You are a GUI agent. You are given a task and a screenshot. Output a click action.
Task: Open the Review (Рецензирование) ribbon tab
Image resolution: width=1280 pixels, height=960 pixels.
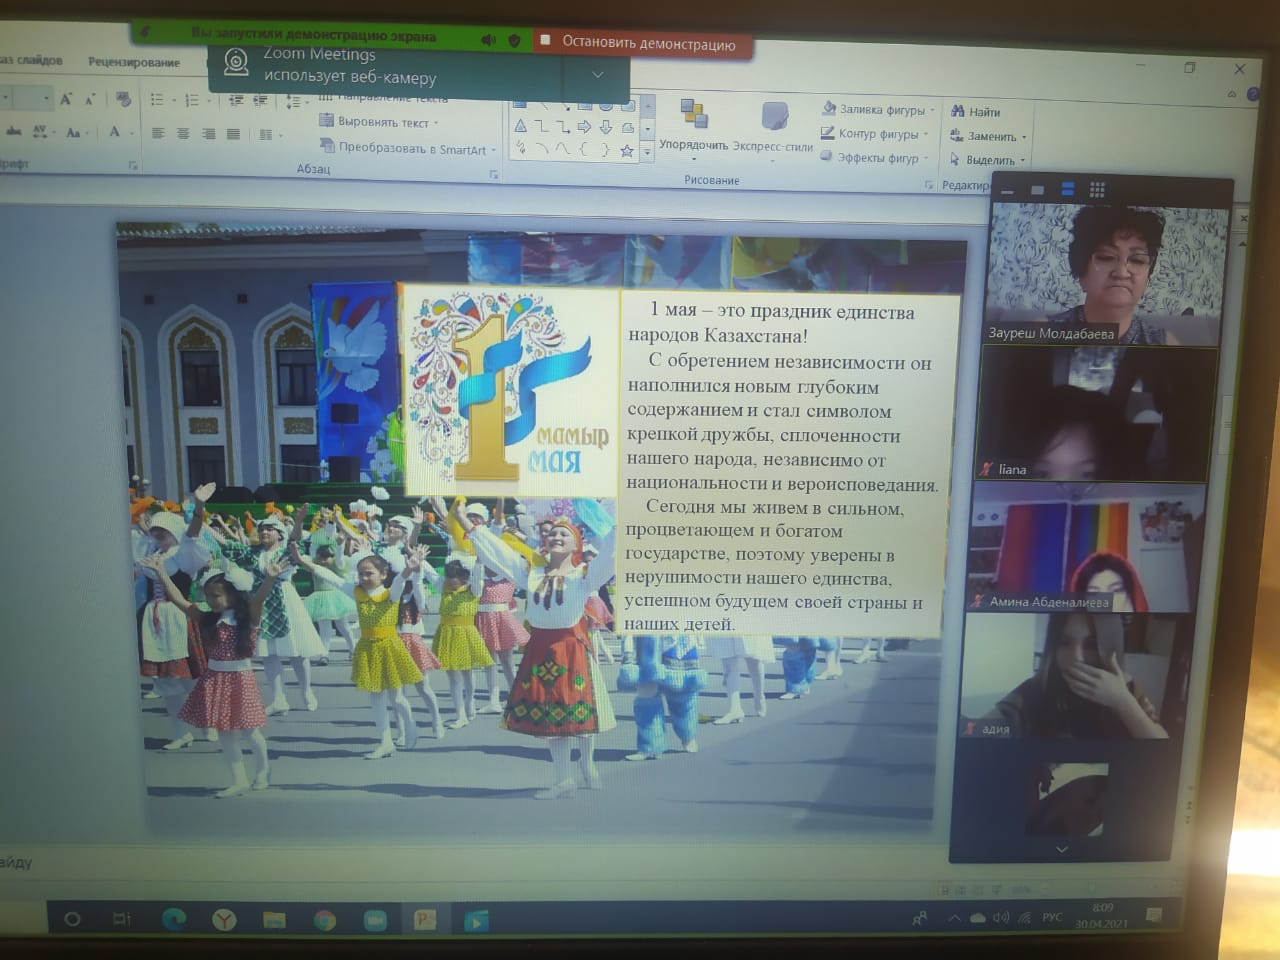point(134,62)
